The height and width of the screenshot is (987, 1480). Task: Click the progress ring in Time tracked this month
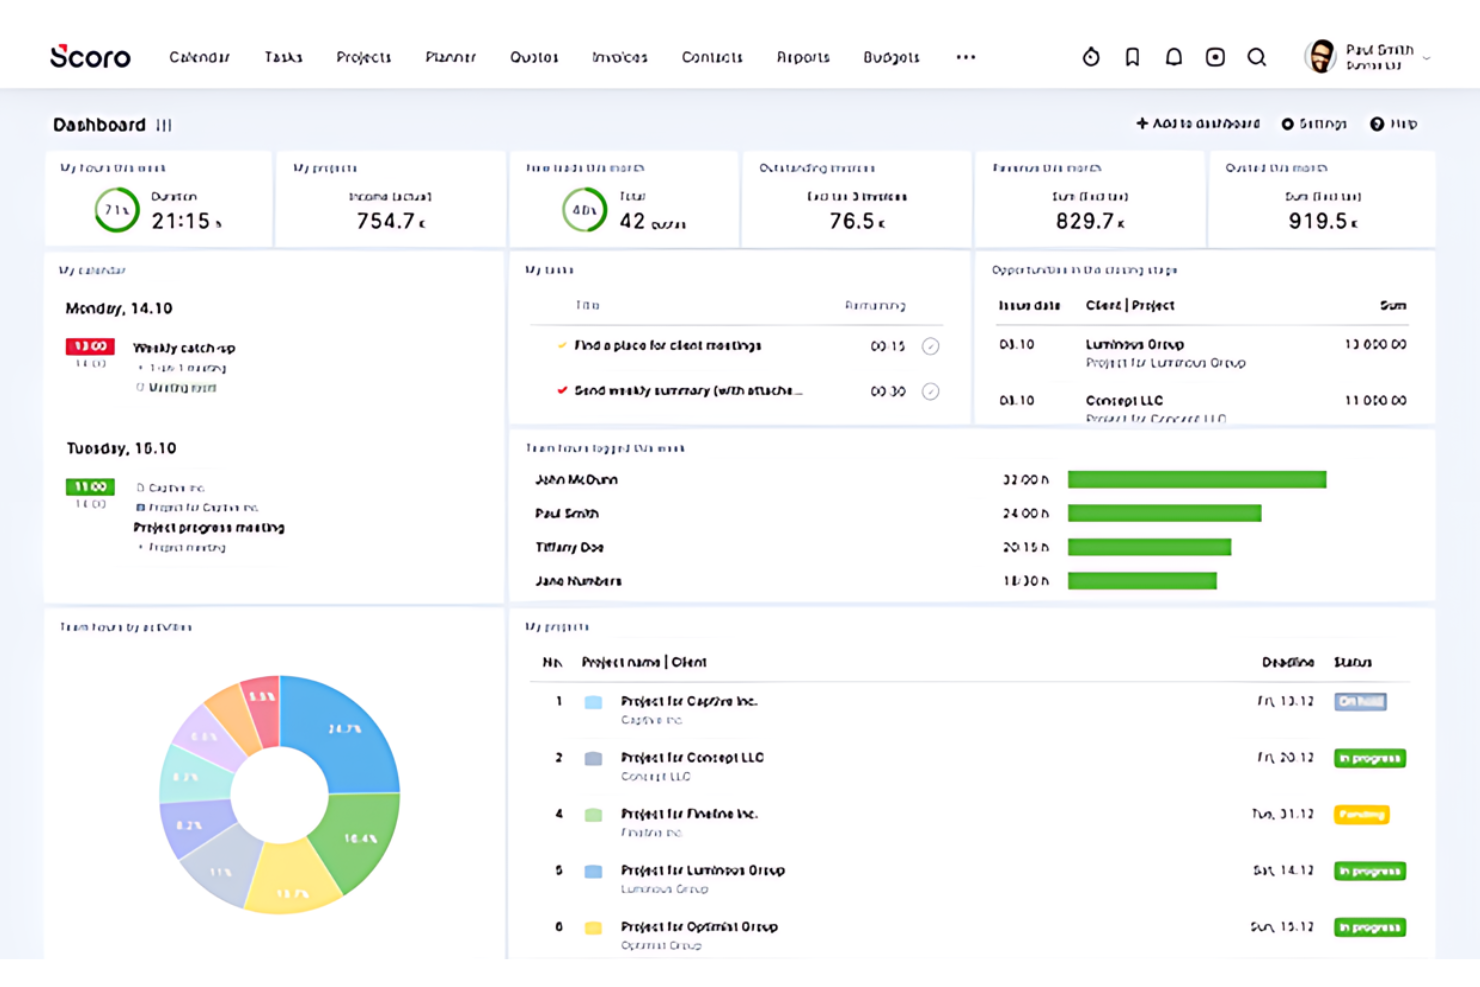pyautogui.click(x=584, y=210)
